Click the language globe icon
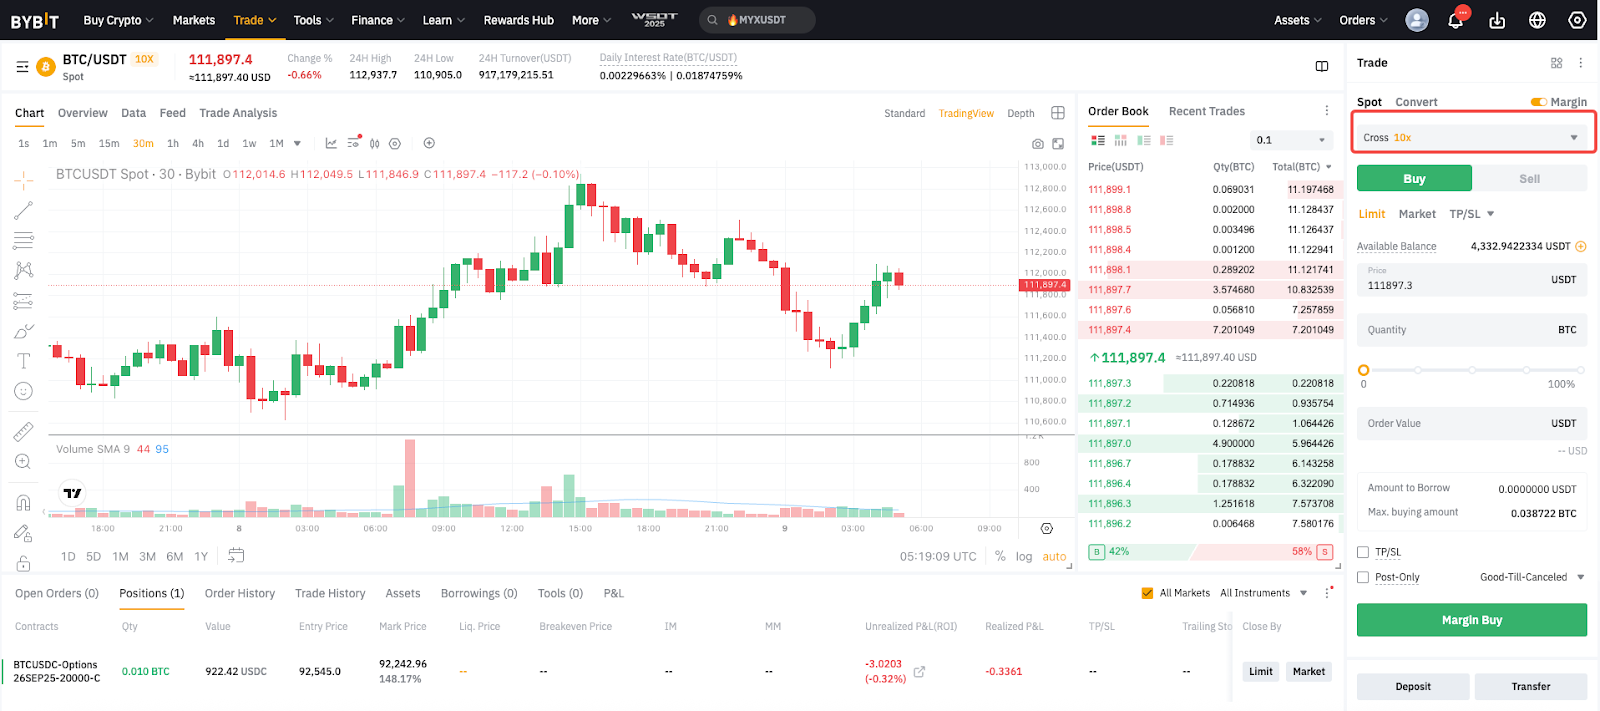This screenshot has height=711, width=1600. [1537, 21]
